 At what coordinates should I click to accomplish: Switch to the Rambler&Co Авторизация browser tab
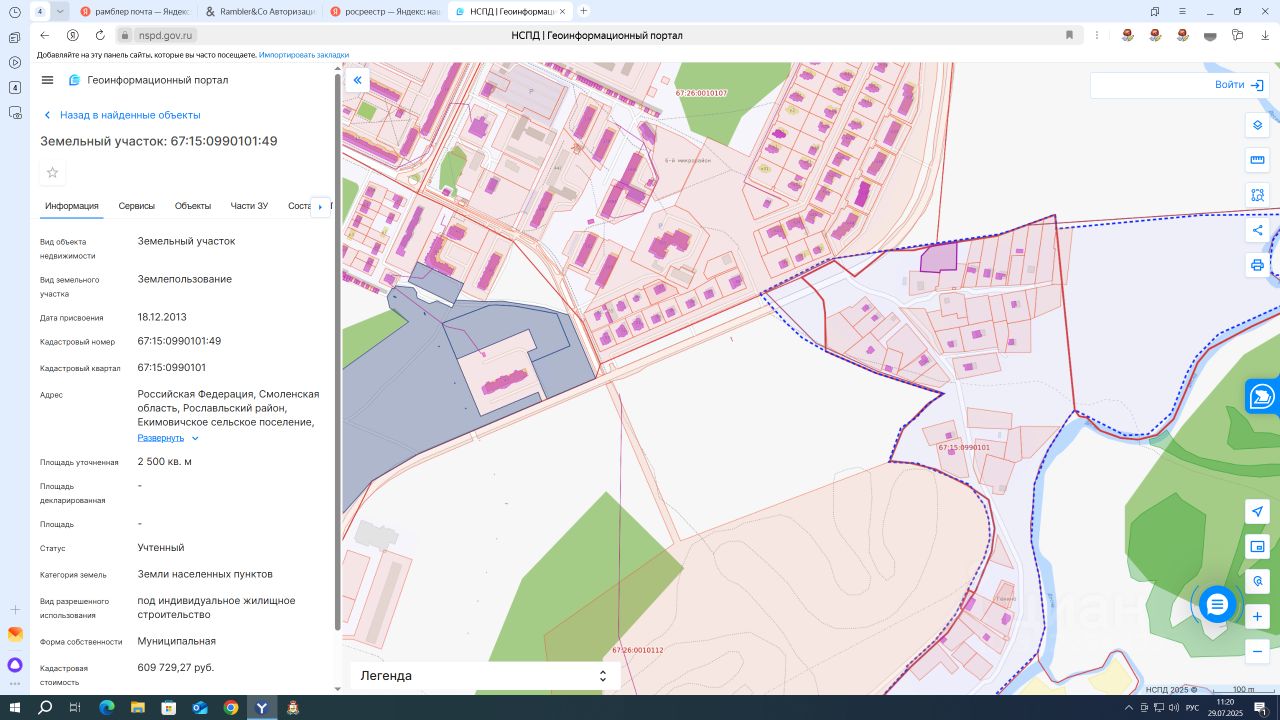tap(259, 12)
